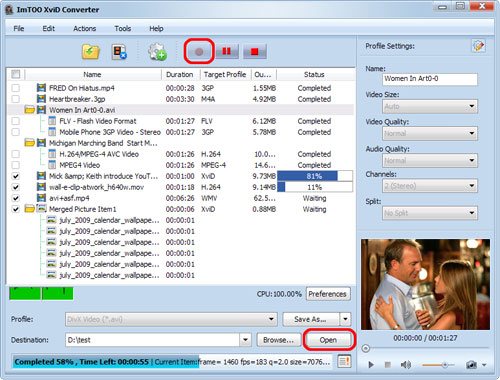Viewport: 500px width, 380px height.
Task: Mute preview with the speaker icon
Action: [405, 365]
